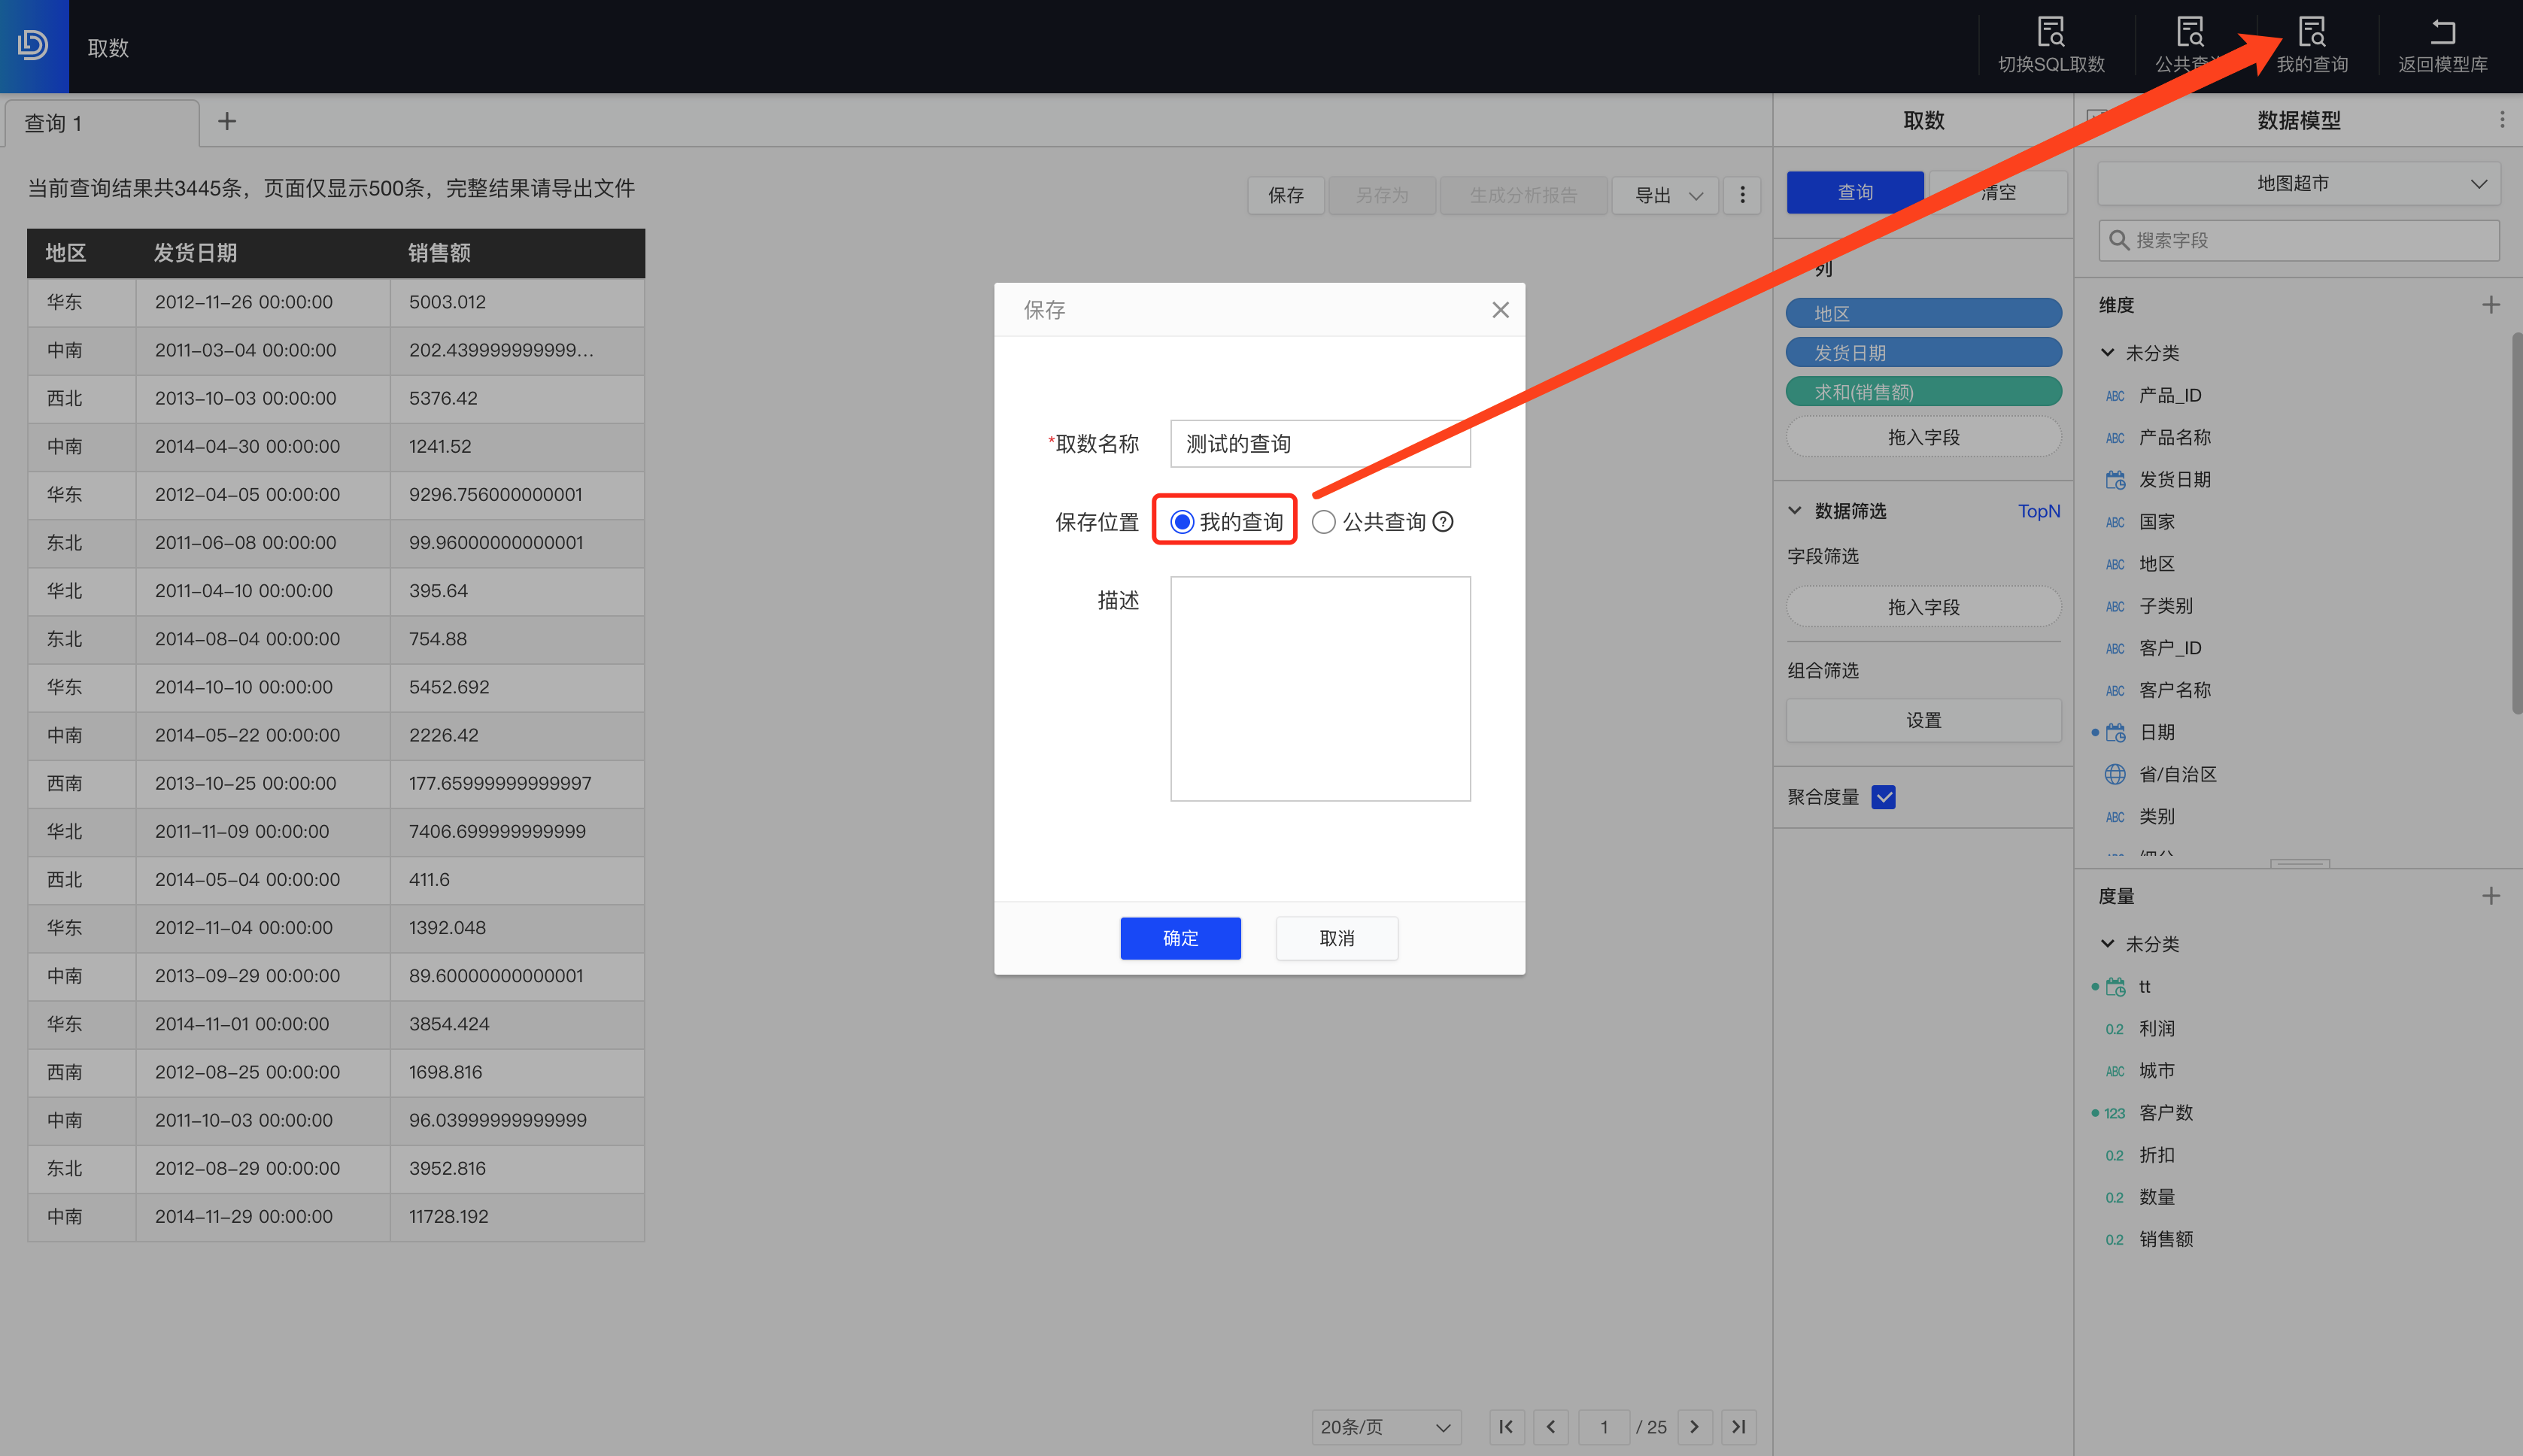Click the globe icon of 省/自治区 field
Screen dimensions: 2523x1456
(2115, 775)
